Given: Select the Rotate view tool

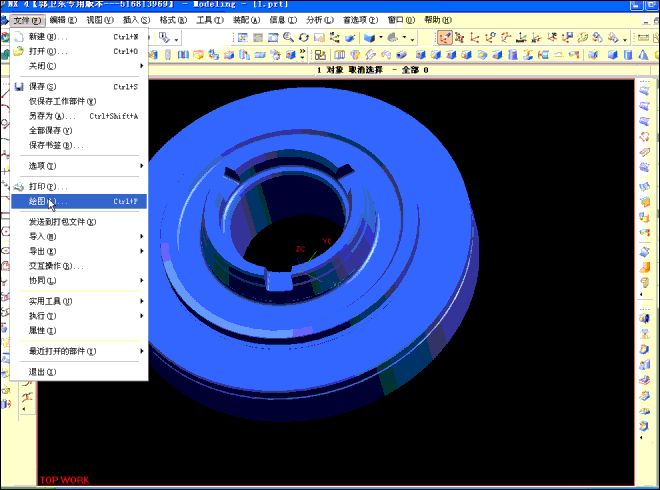Looking at the screenshot, I should coord(303,38).
